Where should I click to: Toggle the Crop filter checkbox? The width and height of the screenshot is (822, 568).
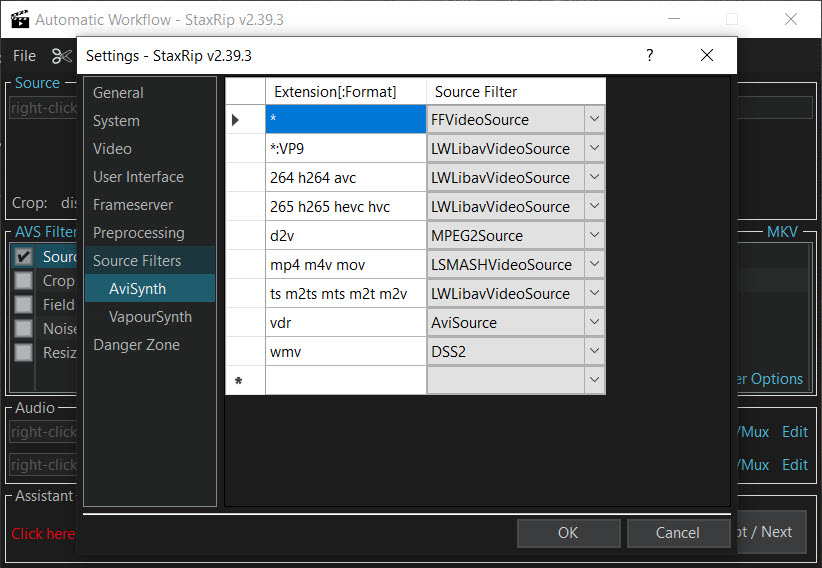[24, 281]
